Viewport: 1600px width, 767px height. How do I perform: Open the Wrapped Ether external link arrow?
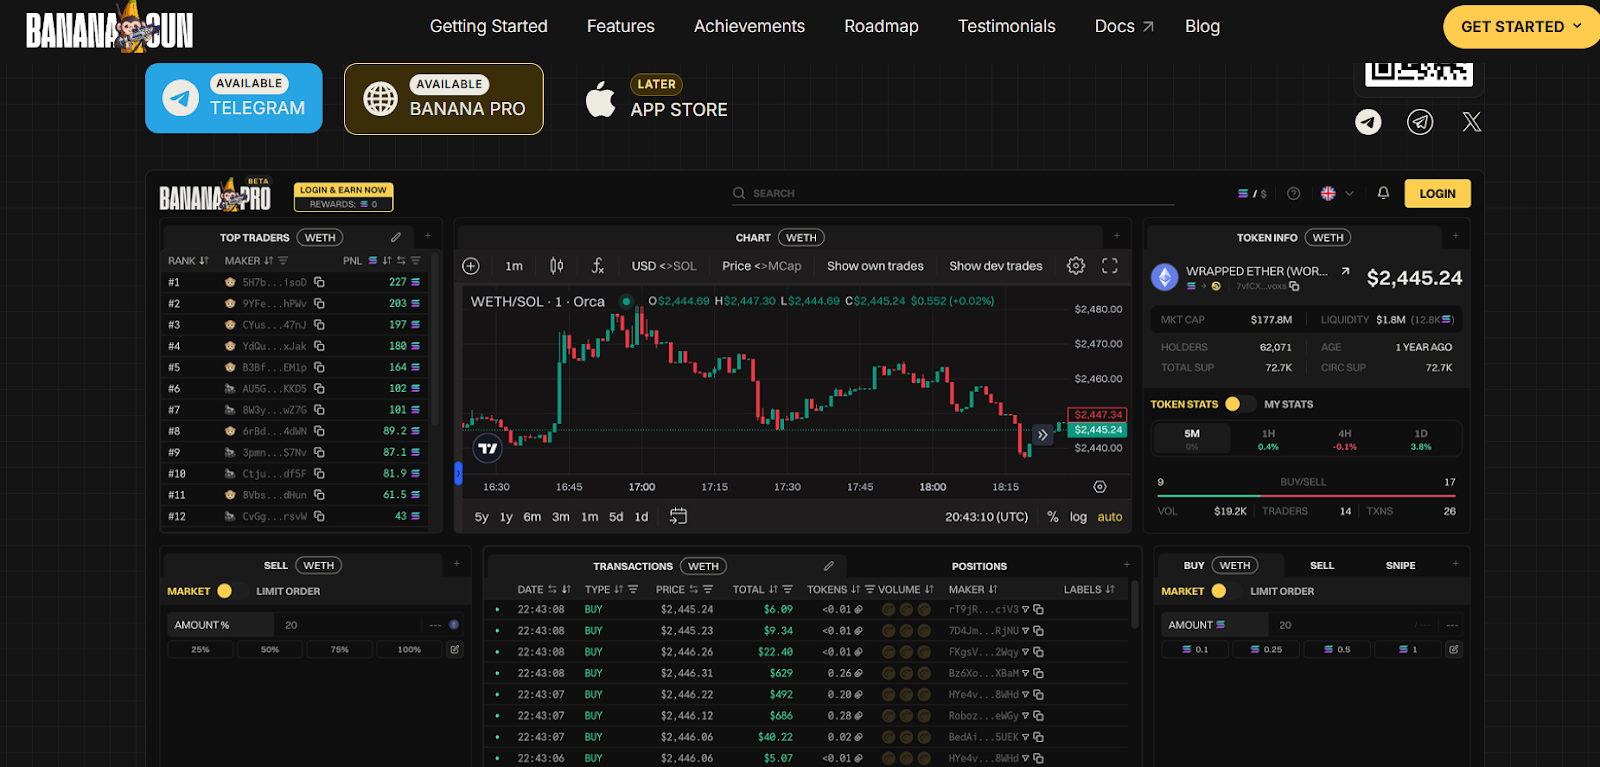tap(1345, 271)
